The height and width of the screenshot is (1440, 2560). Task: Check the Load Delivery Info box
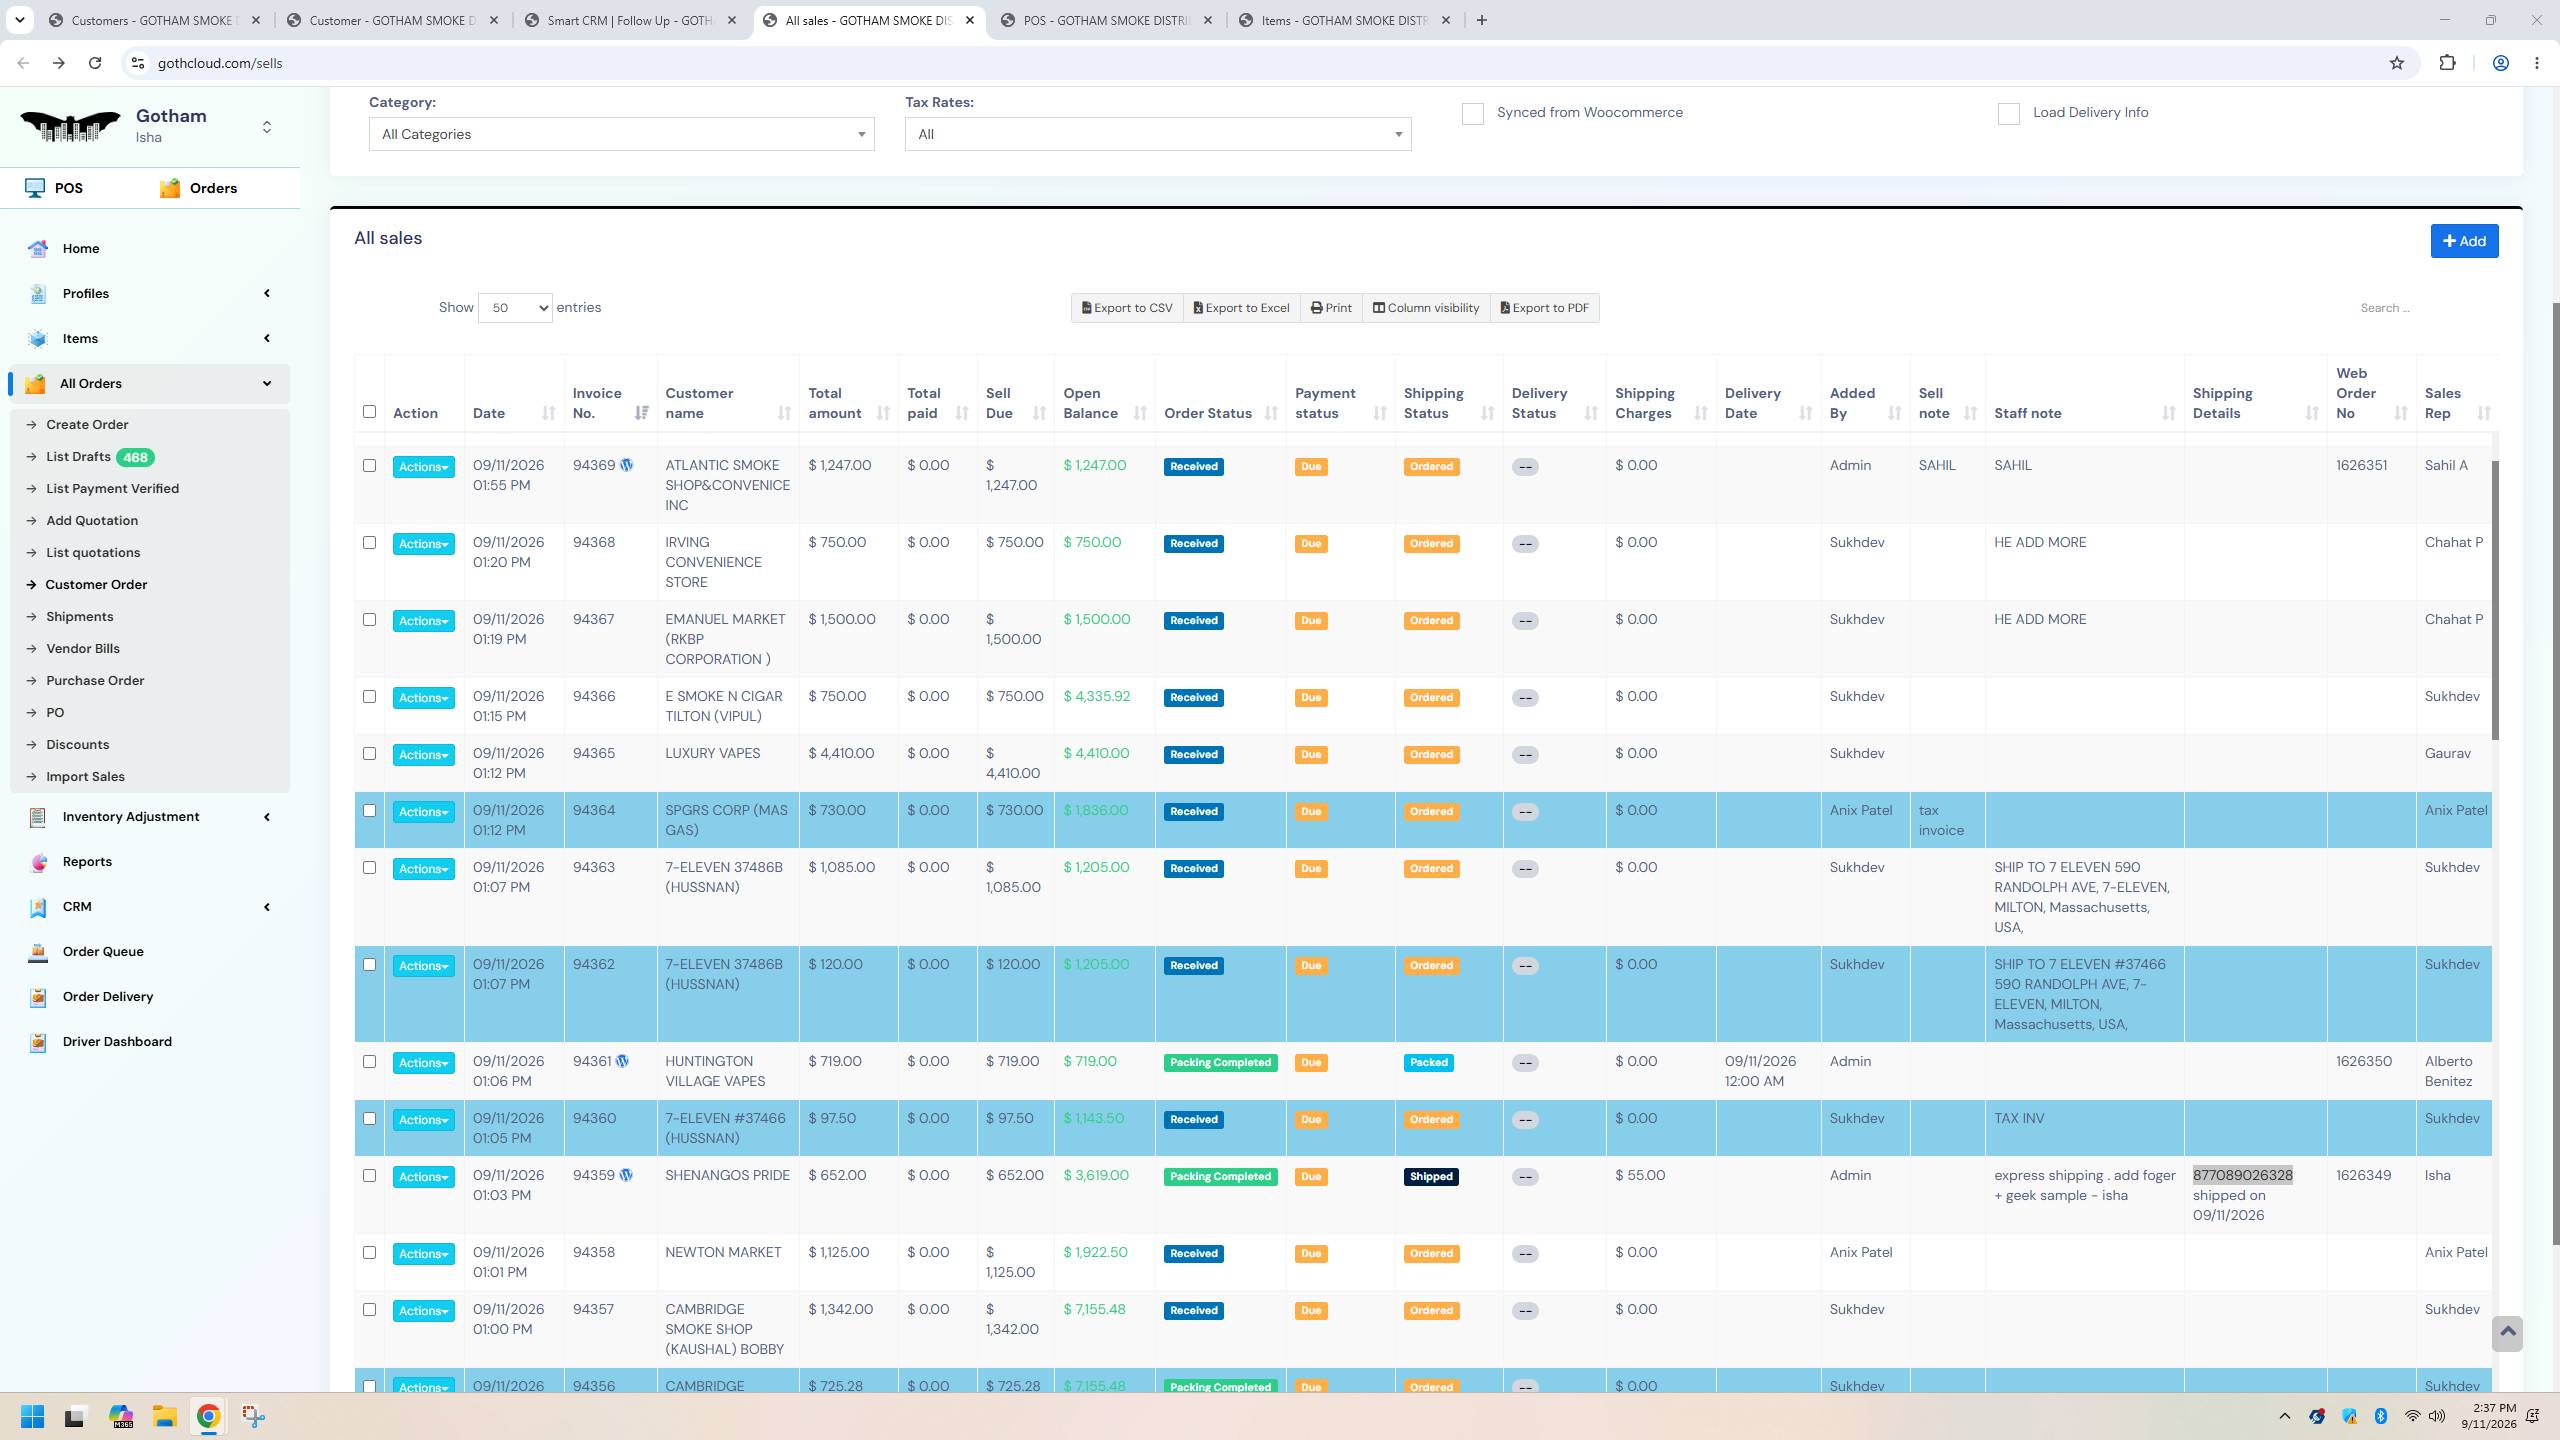pos(2008,114)
